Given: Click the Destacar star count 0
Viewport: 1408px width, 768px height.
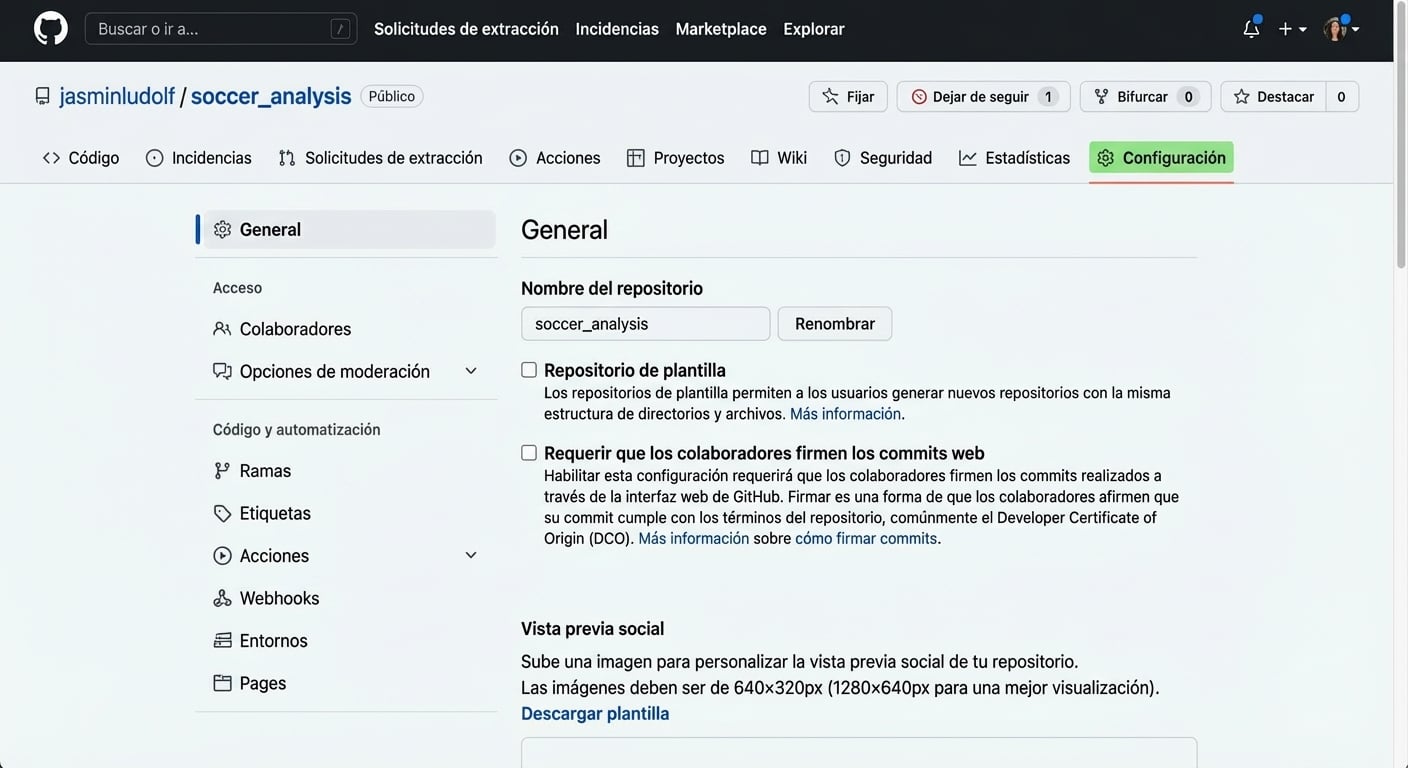Looking at the screenshot, I should [1341, 97].
